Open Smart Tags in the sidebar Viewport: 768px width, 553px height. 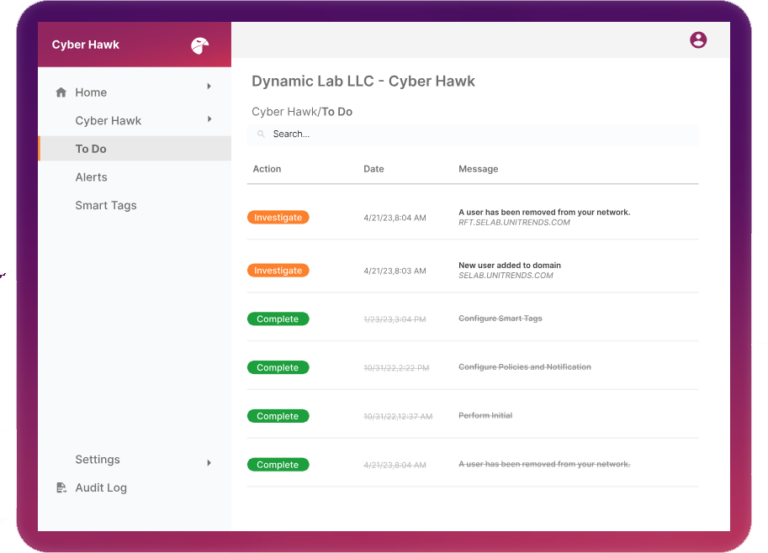[106, 205]
